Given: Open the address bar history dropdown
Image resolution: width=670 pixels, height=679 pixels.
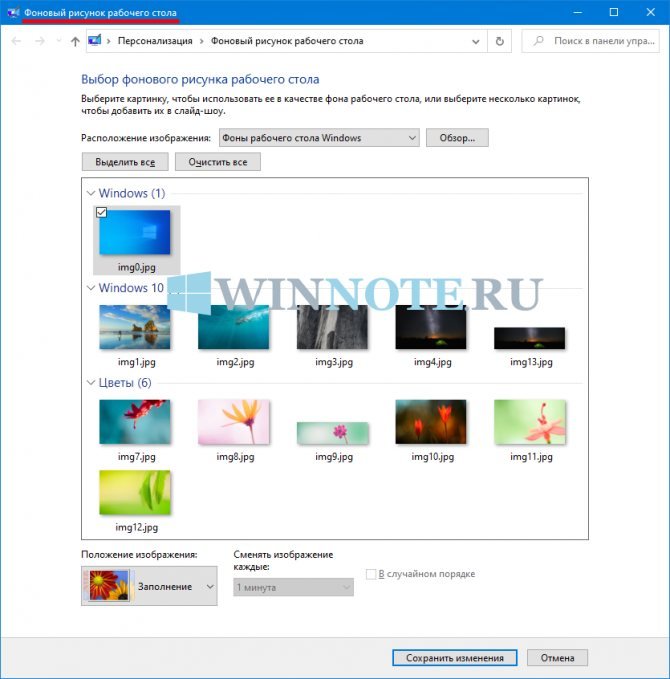Looking at the screenshot, I should pyautogui.click(x=476, y=42).
